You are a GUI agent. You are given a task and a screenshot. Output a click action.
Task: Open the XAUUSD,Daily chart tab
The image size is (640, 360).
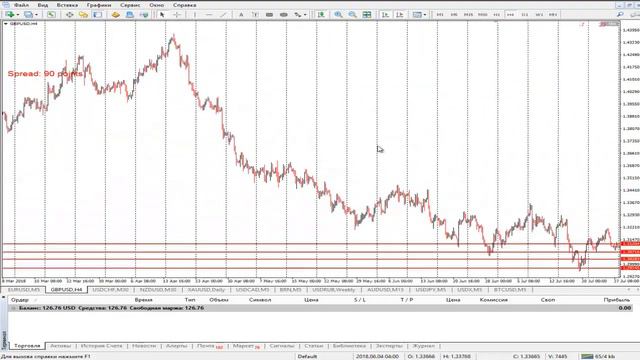206,289
